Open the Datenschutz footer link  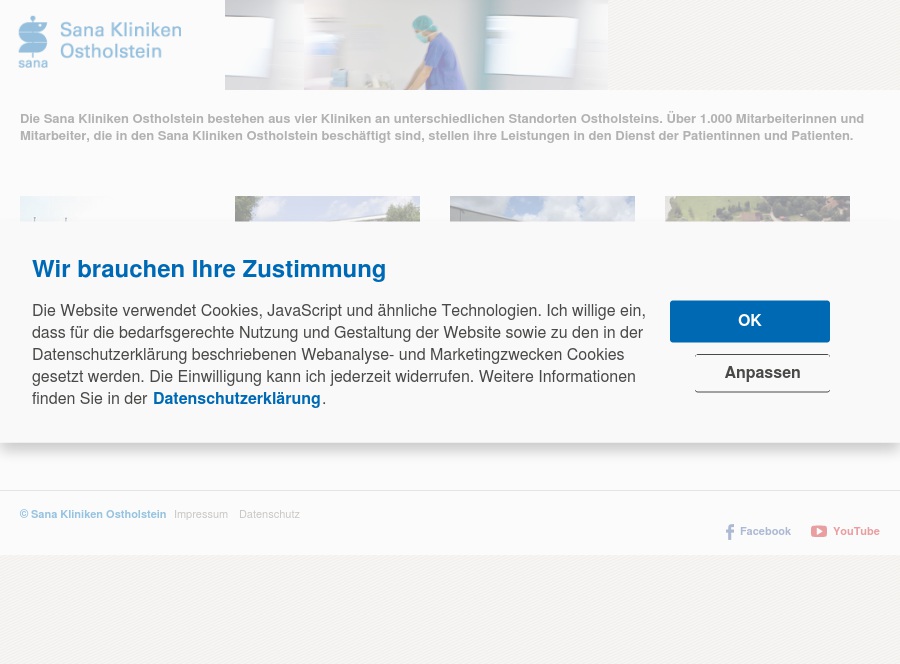[269, 515]
